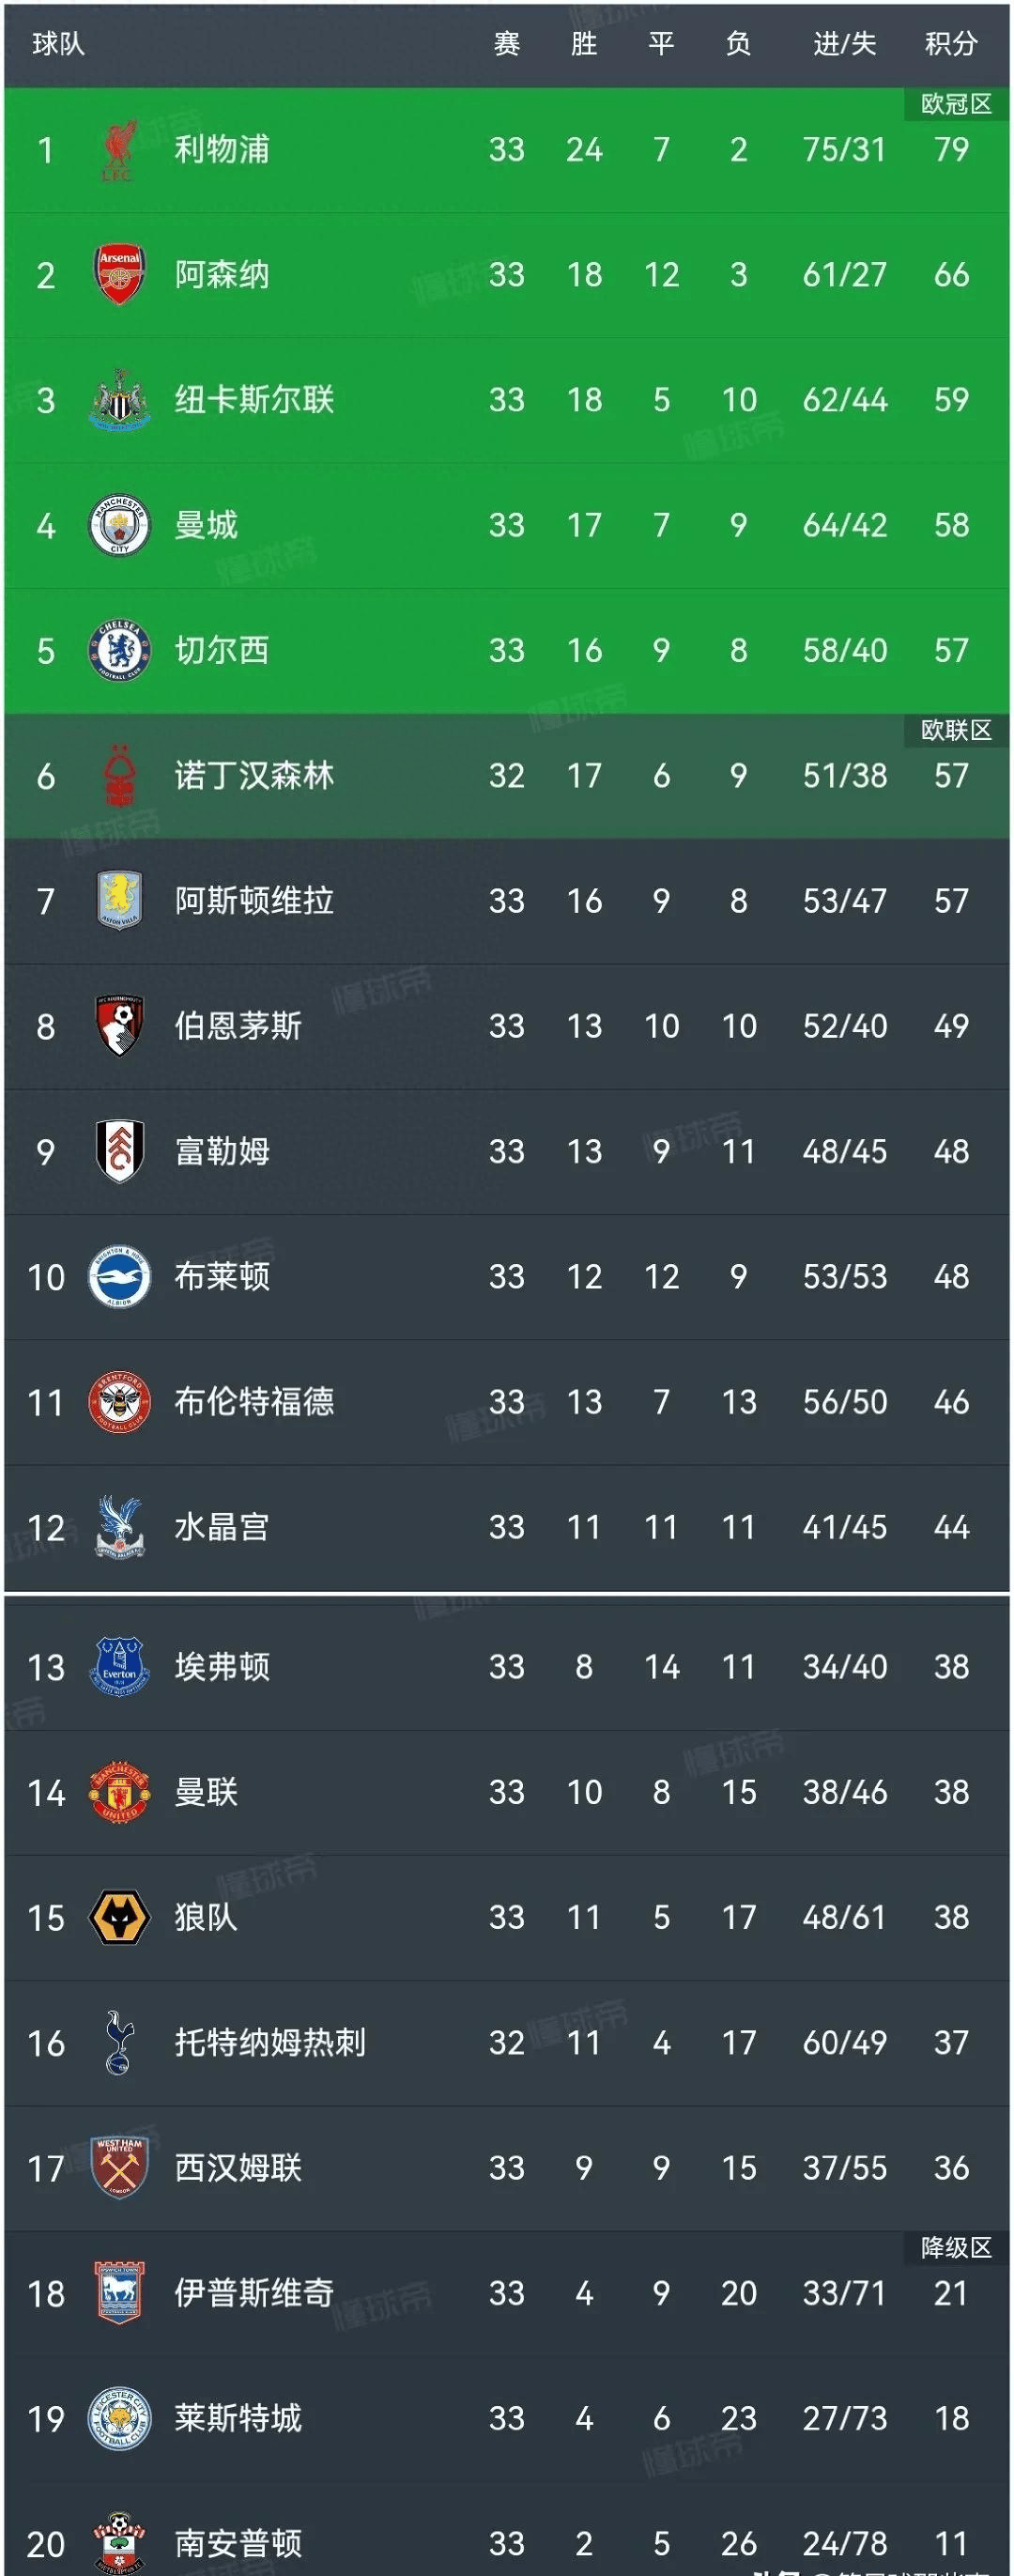Image resolution: width=1014 pixels, height=2576 pixels.
Task: Open the 水晶宫 team name link
Action: [222, 1527]
